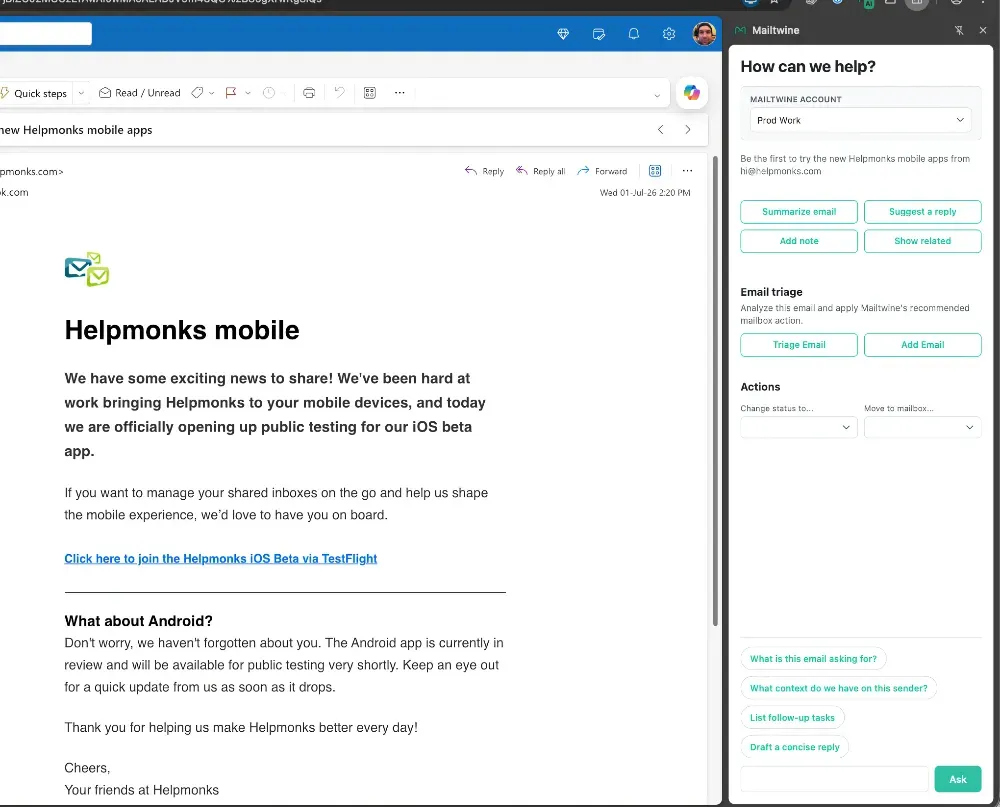
Task: Open the Copilot colorful icon
Action: click(691, 93)
